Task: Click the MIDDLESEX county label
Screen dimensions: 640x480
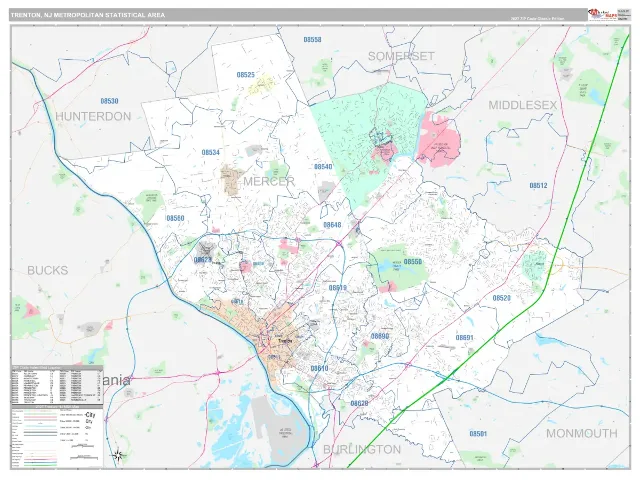Action: tap(523, 105)
